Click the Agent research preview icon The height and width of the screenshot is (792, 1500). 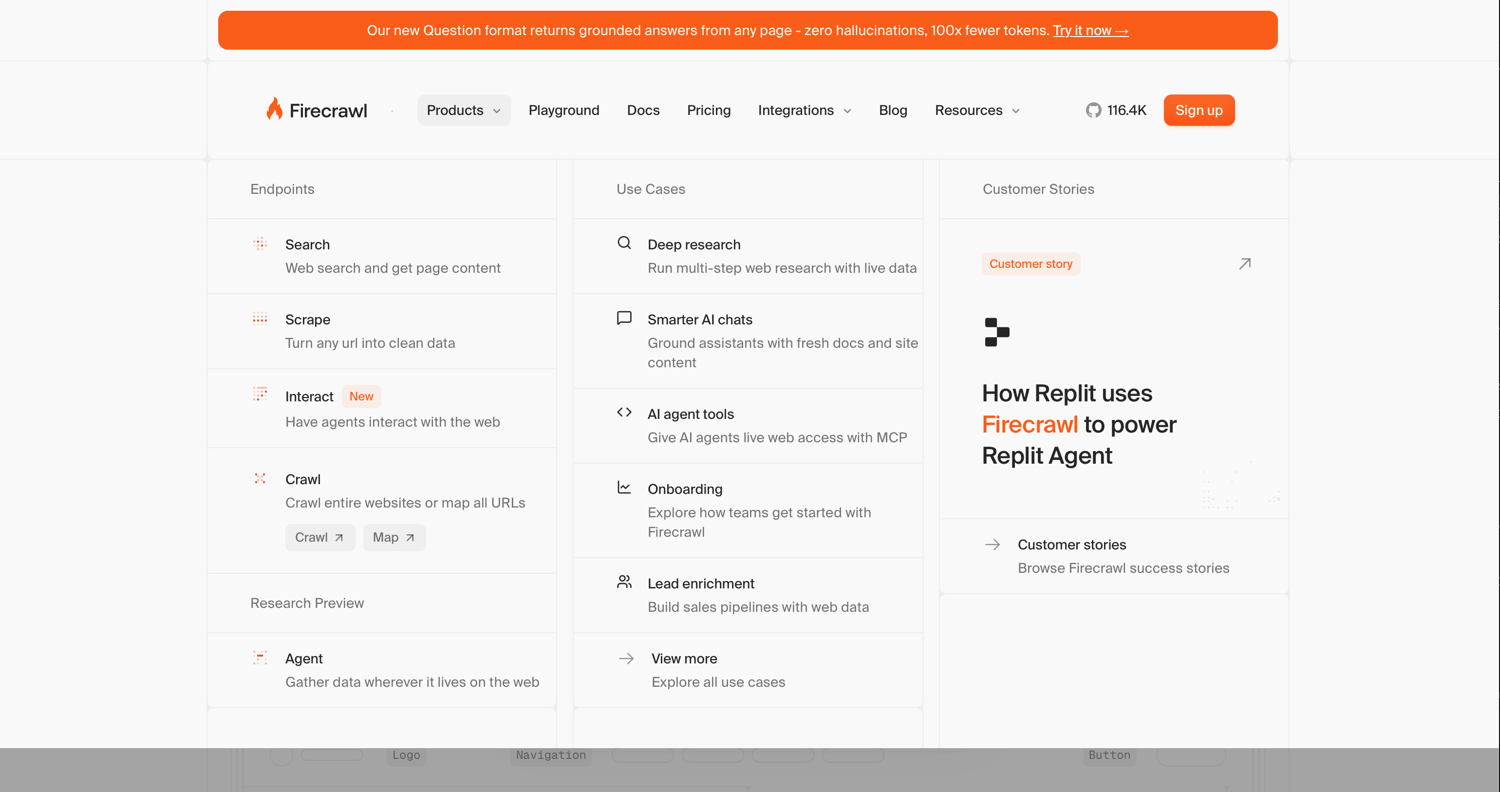click(x=260, y=657)
